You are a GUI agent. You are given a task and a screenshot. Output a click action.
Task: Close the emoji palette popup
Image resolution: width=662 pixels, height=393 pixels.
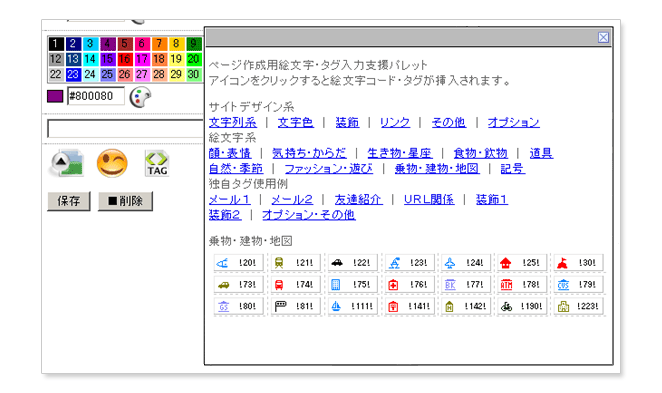click(603, 38)
